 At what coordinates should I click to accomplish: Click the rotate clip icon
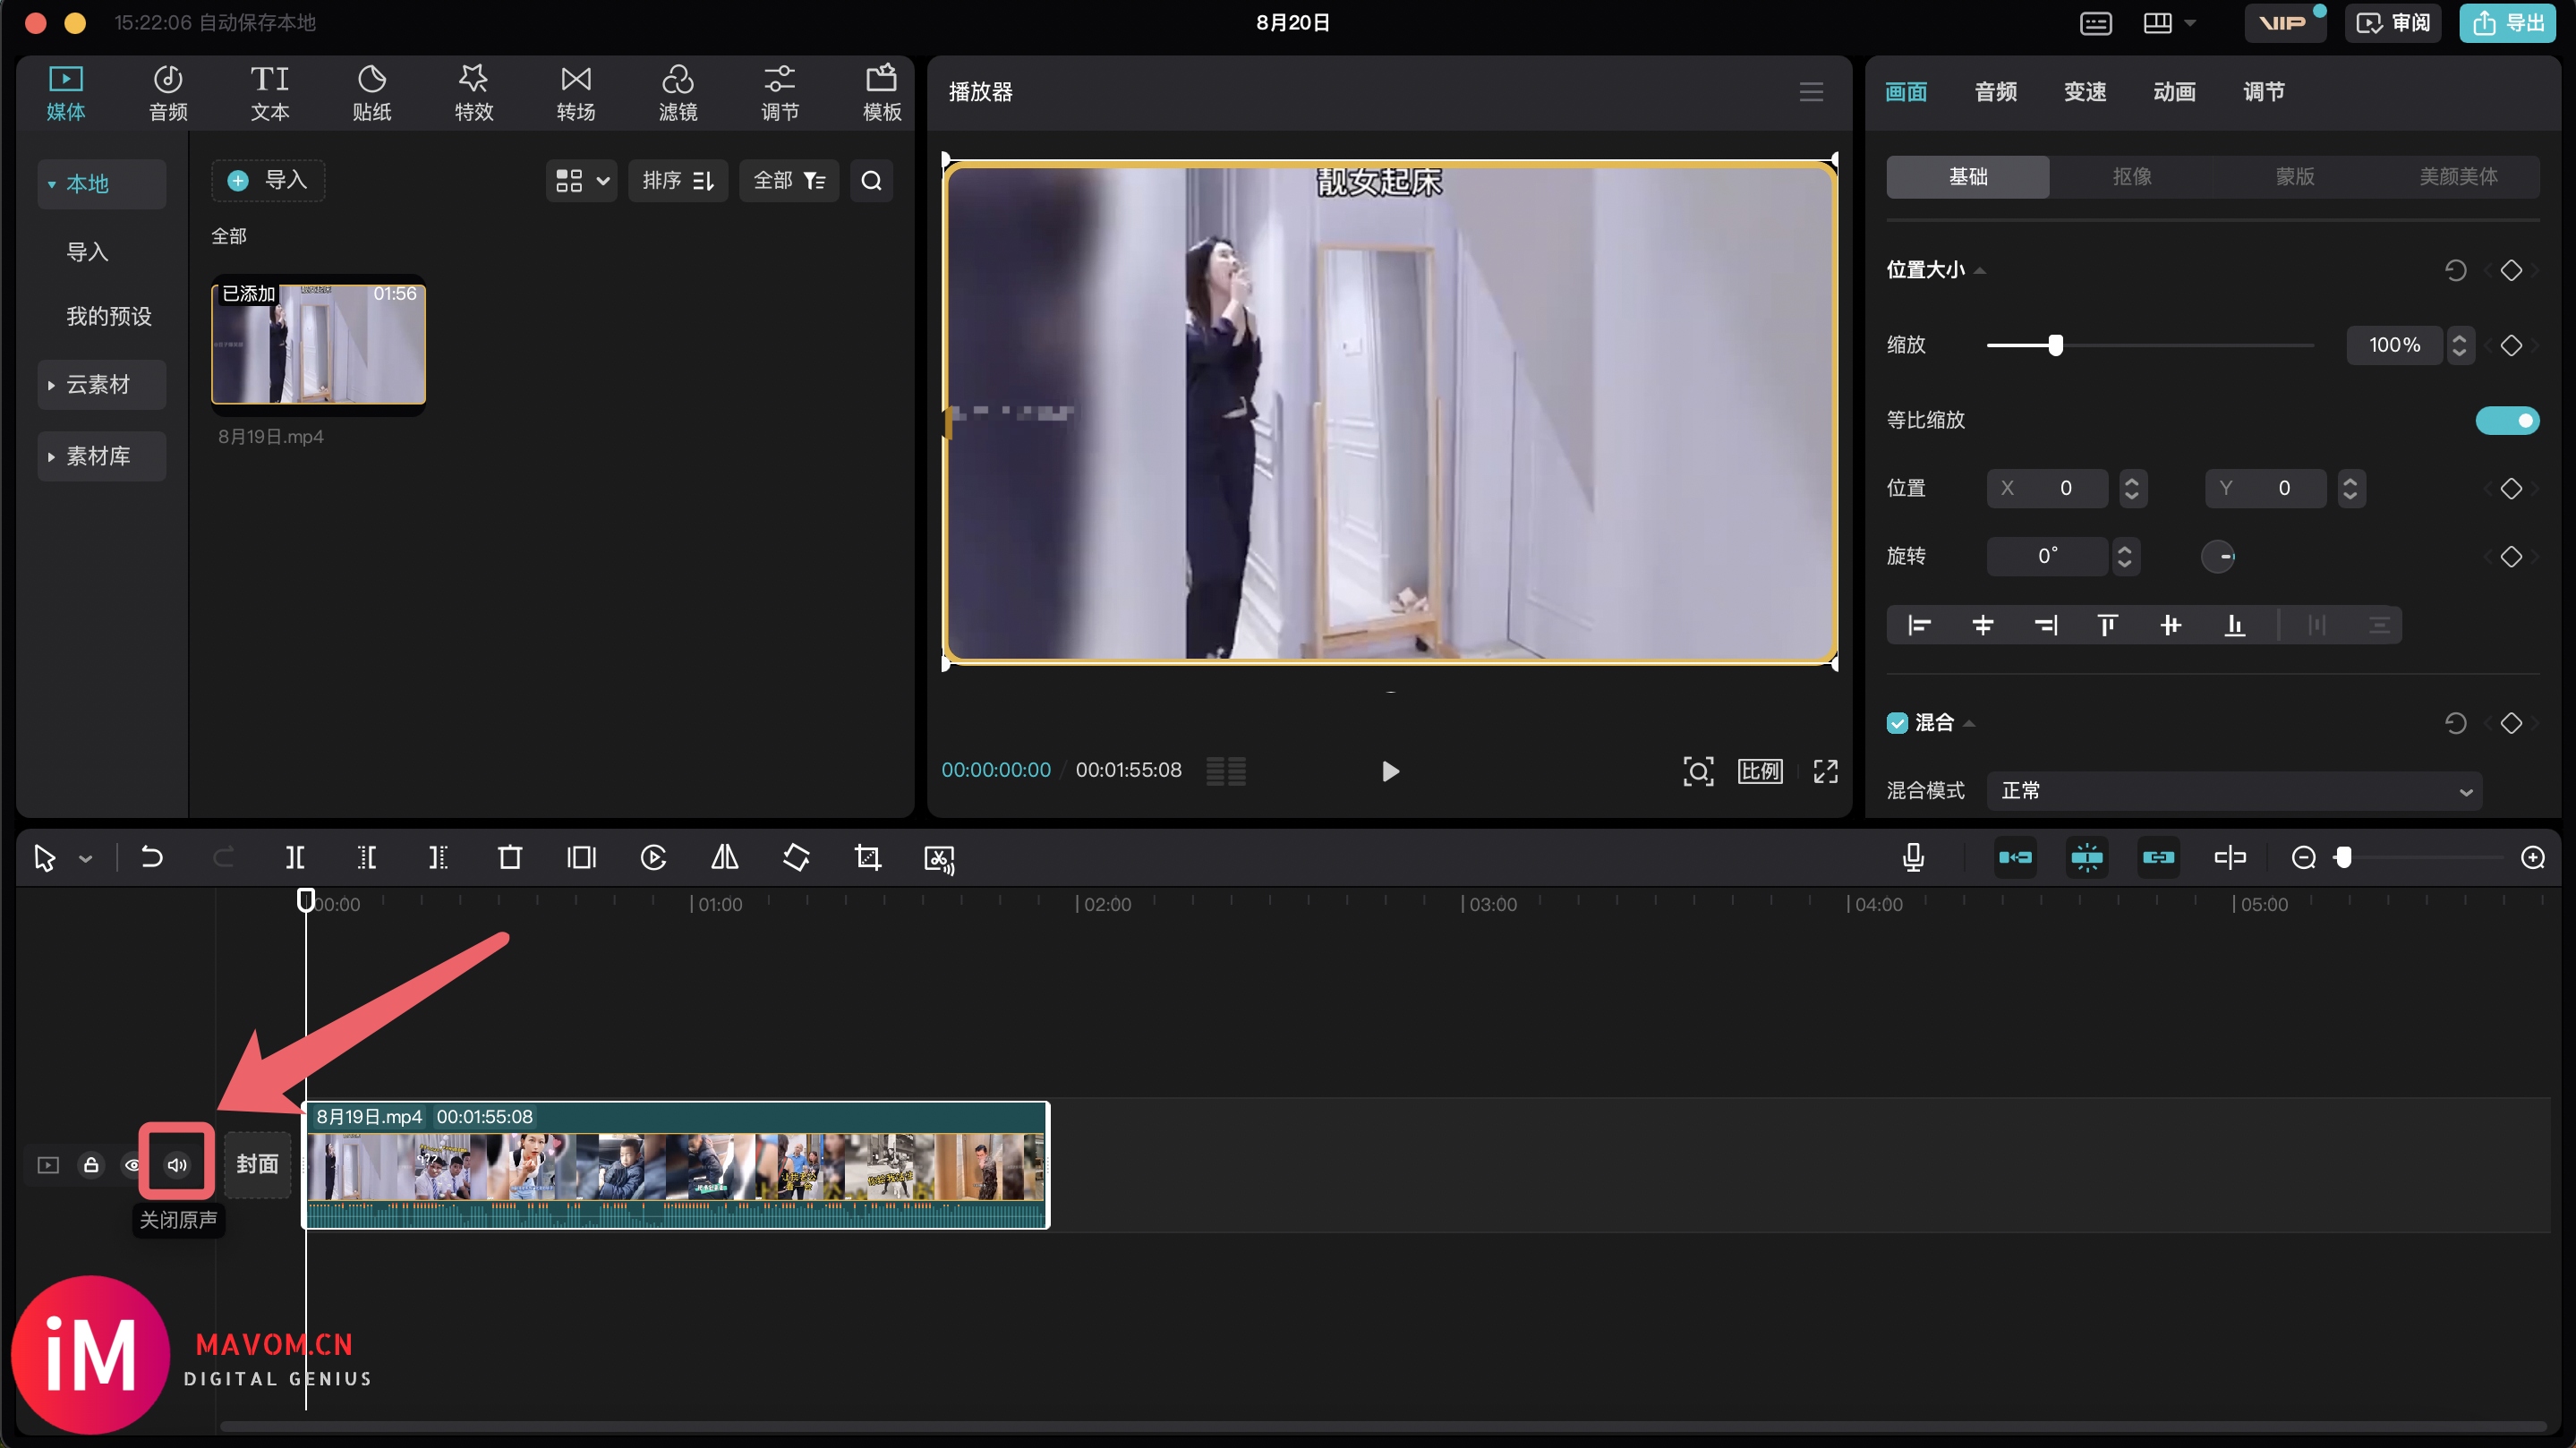pos(796,857)
